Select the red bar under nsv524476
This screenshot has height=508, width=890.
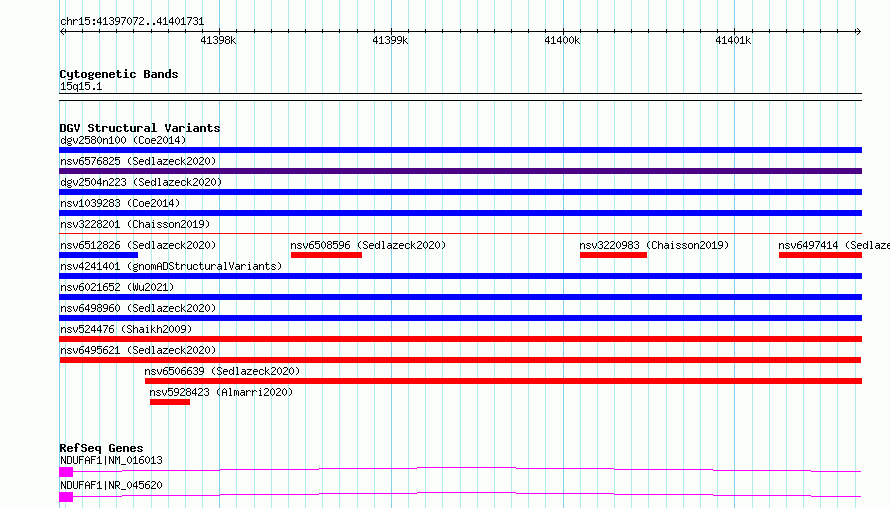click(x=460, y=339)
